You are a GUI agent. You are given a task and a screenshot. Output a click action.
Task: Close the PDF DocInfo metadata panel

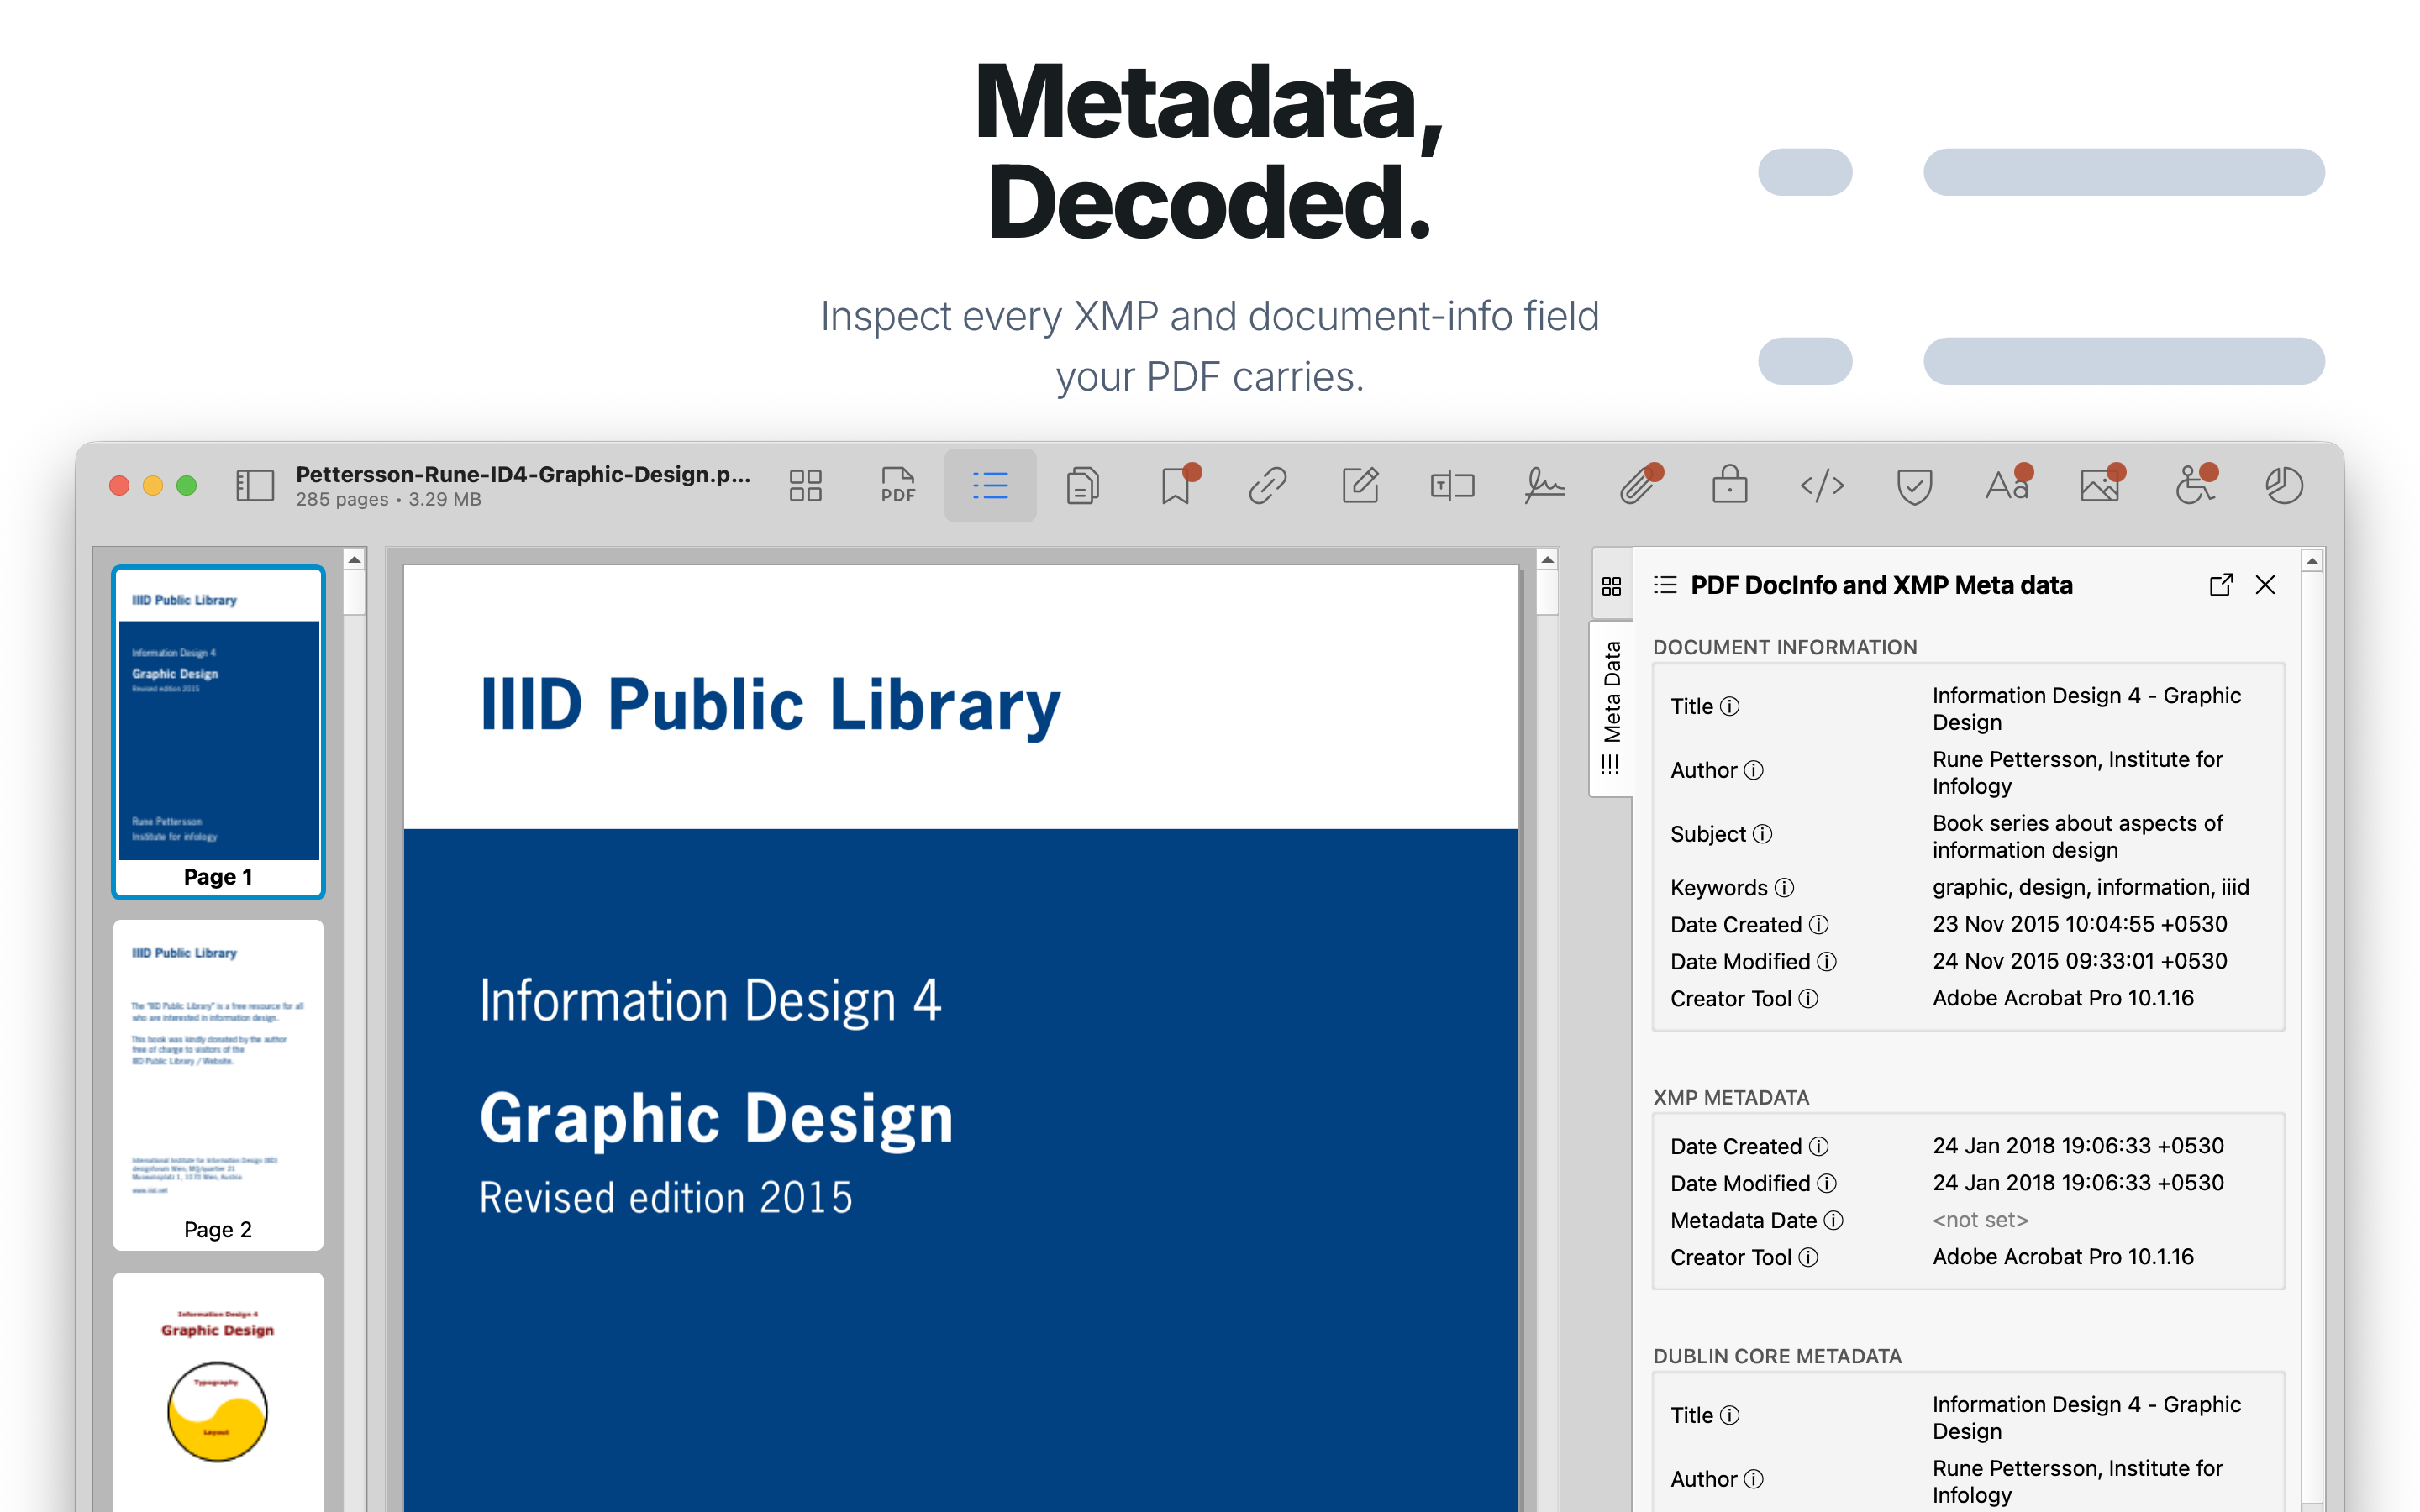point(2265,585)
